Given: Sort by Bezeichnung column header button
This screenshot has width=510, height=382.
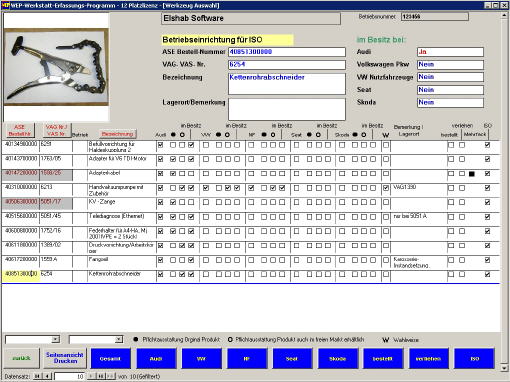Looking at the screenshot, I should [118, 134].
